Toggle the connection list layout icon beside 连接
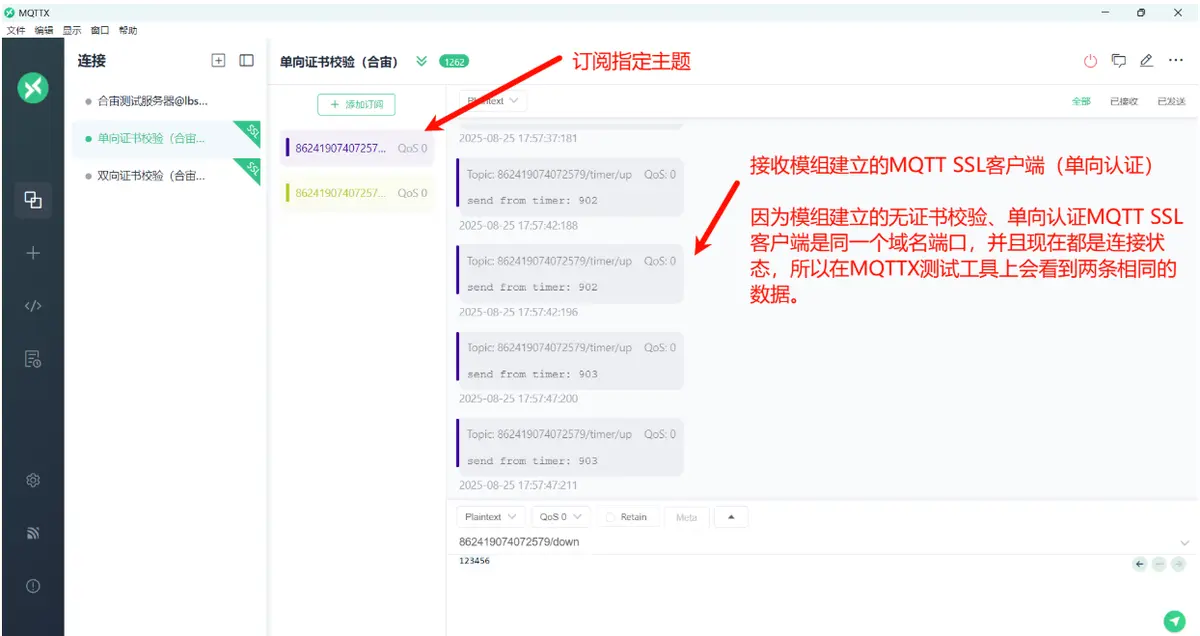Viewport: 1200px width, 636px height. (x=246, y=60)
